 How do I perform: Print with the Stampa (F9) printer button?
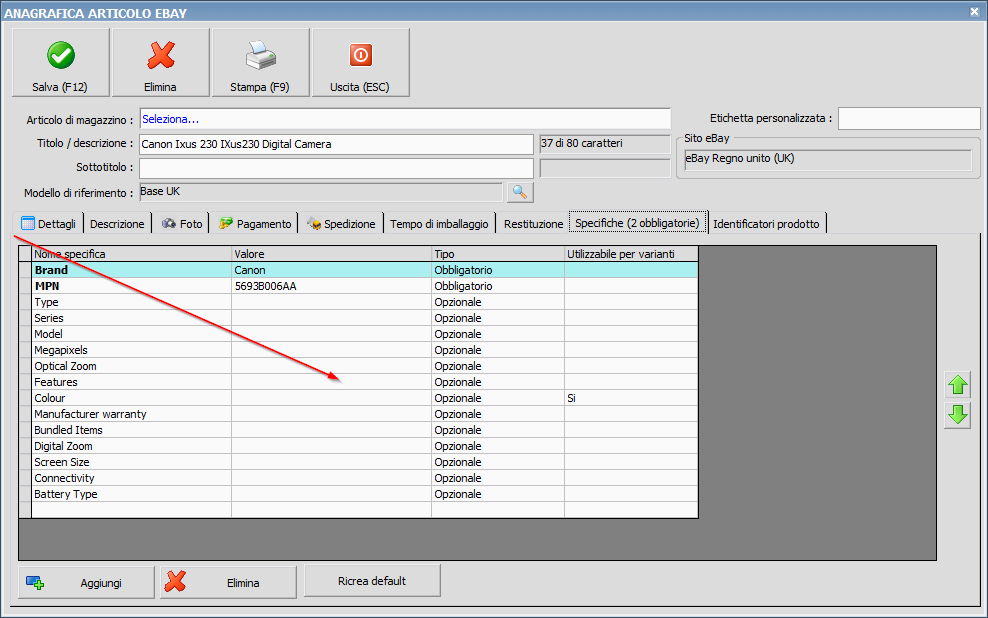coord(260,62)
